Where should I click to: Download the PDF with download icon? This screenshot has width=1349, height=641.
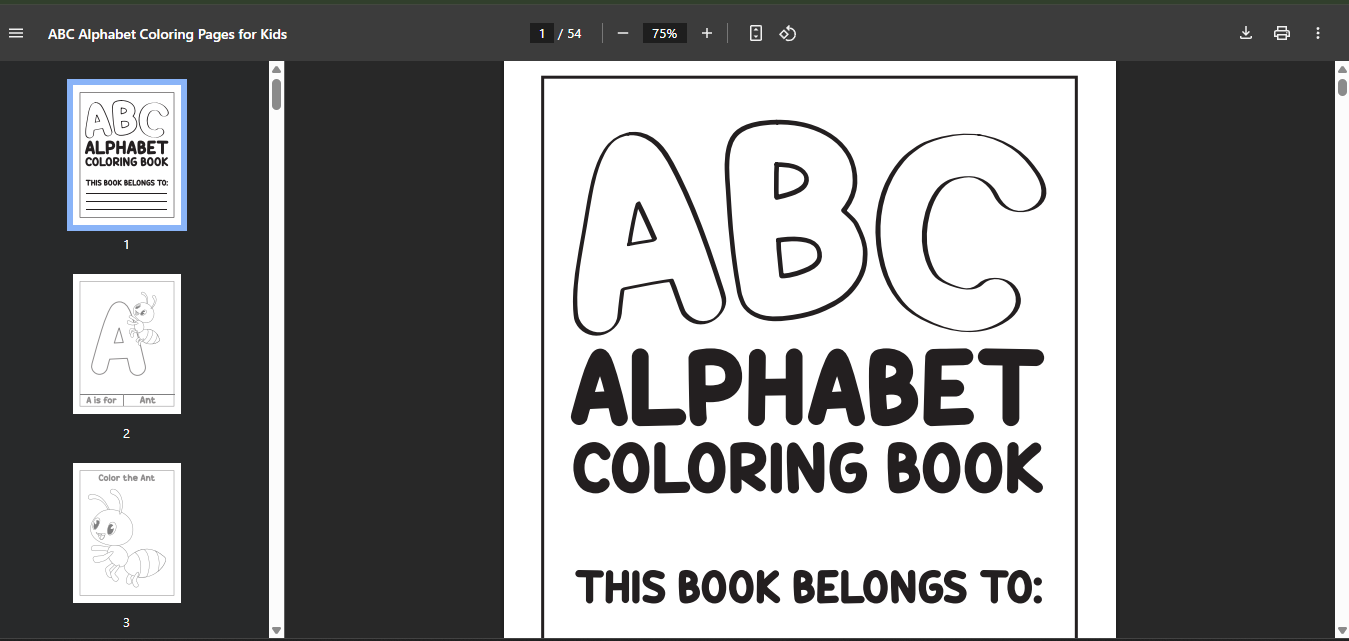1246,33
